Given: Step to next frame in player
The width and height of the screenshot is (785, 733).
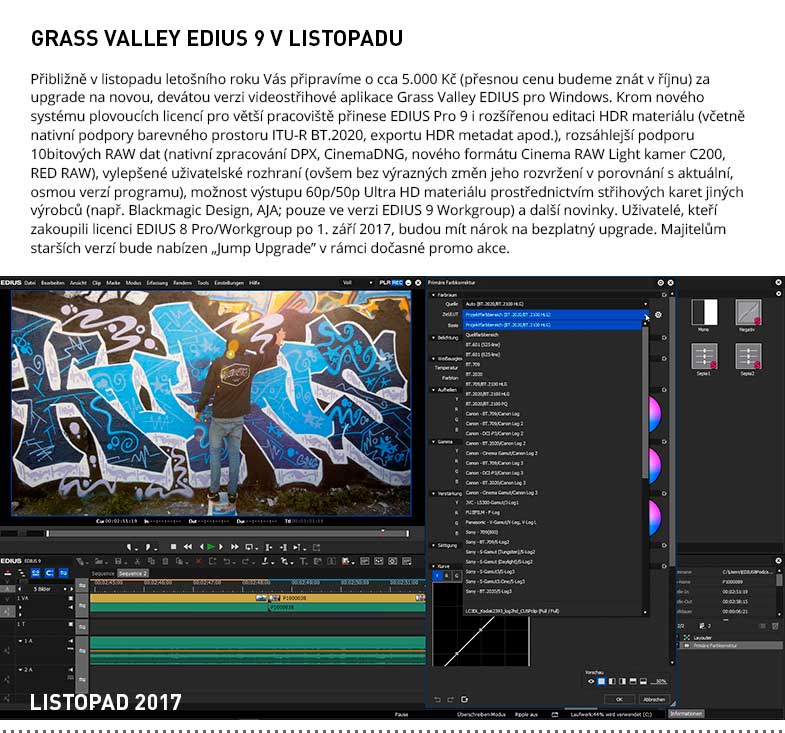Looking at the screenshot, I should (221, 547).
